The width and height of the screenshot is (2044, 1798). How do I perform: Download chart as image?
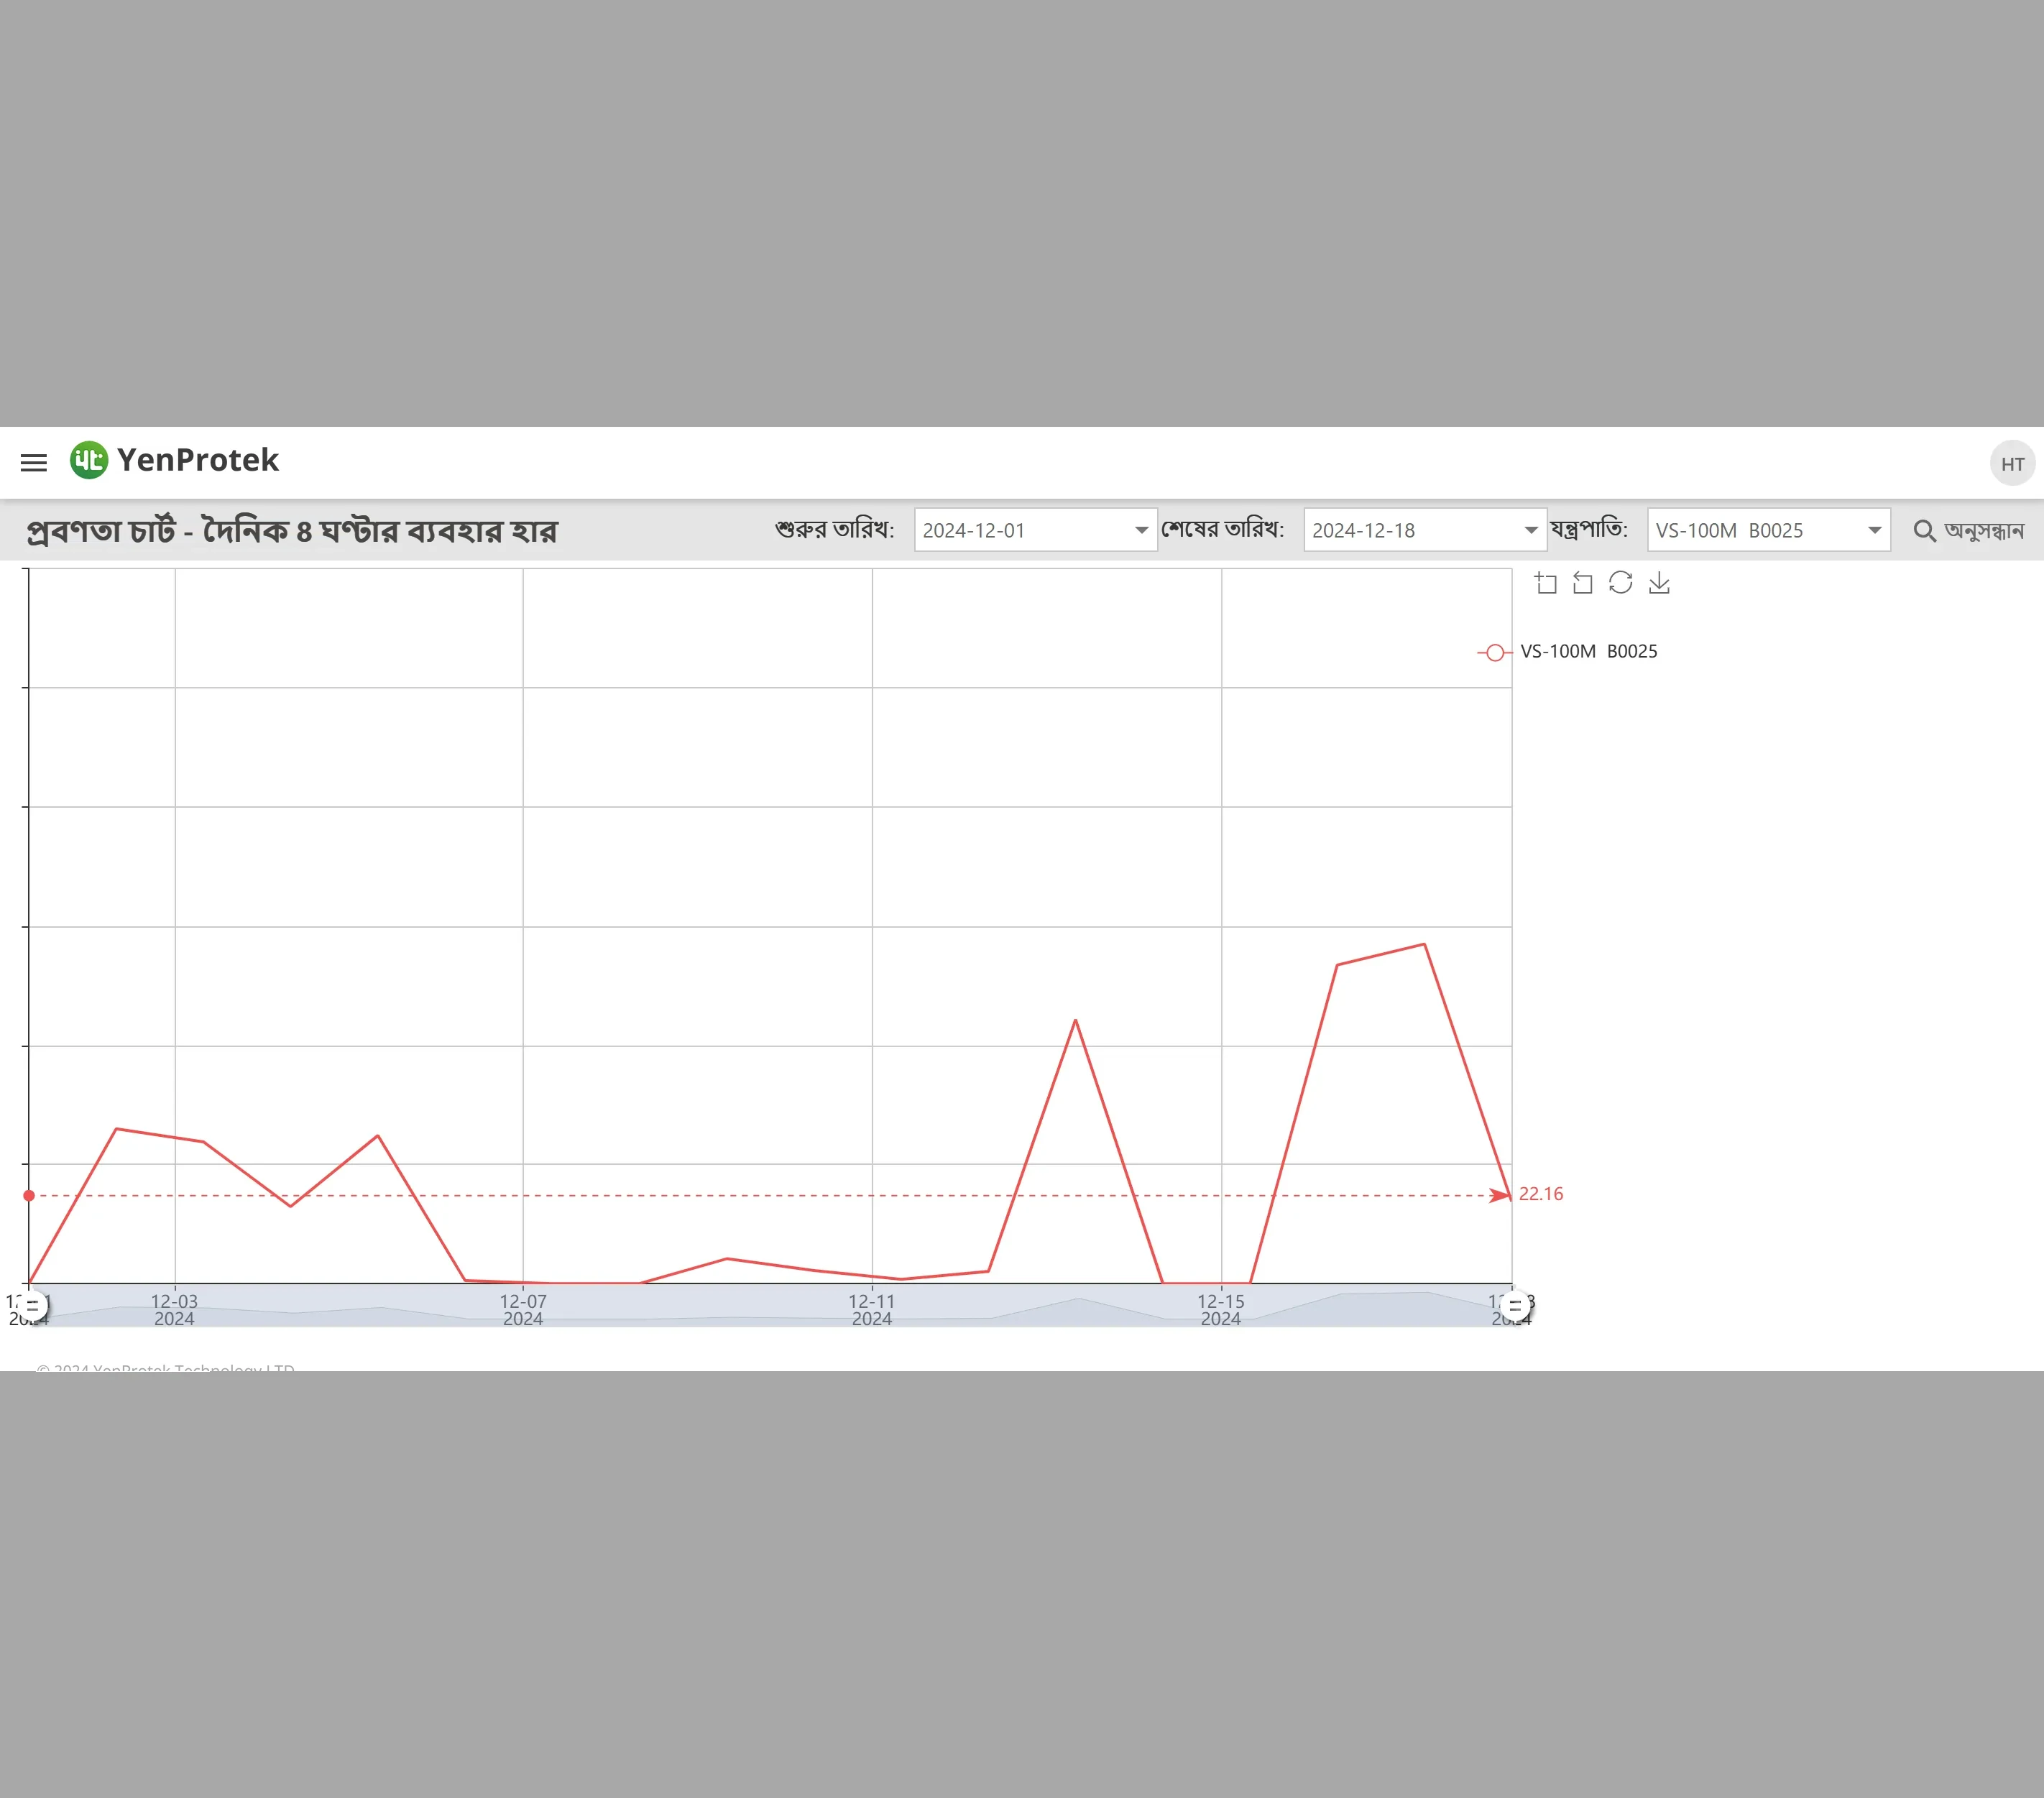1659,583
